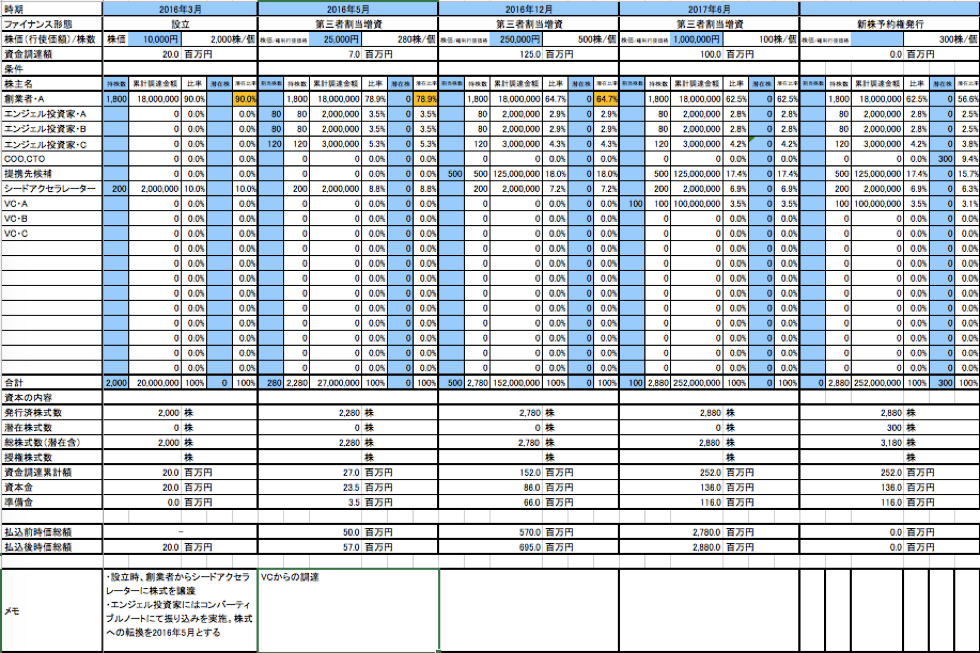Click the 25,000円 share price cell

[x=335, y=39]
